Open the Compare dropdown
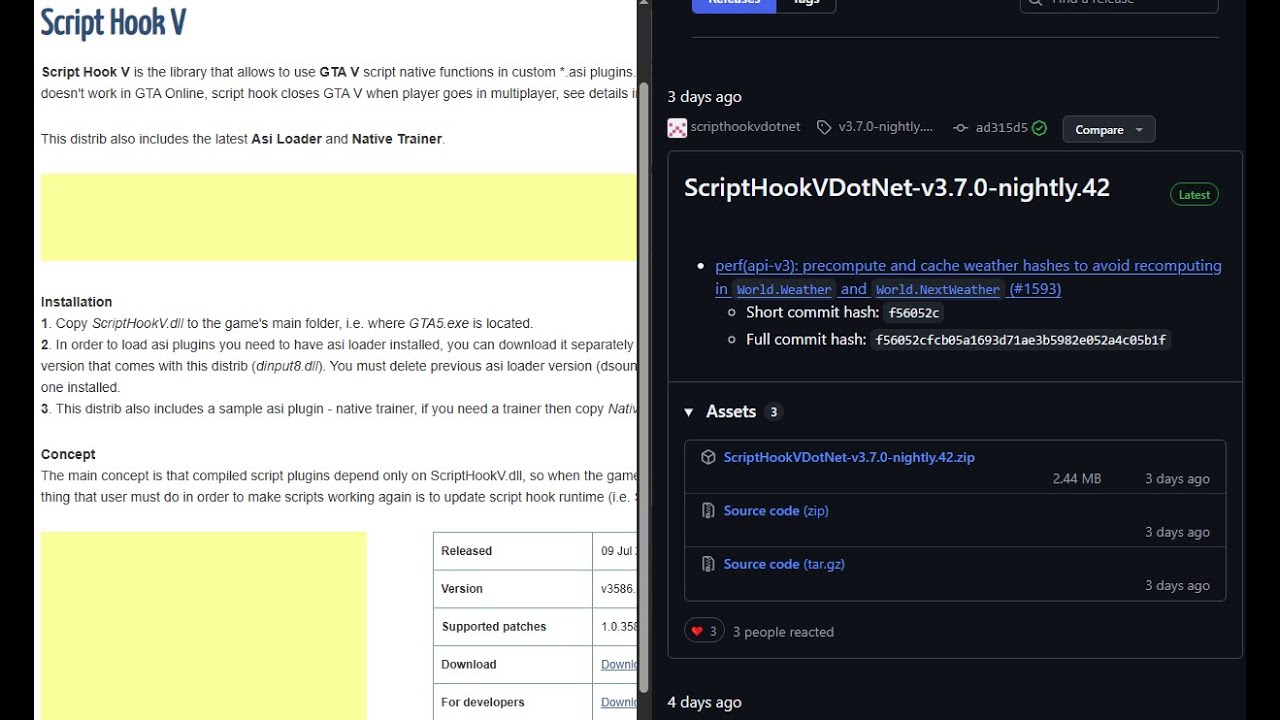 [1109, 129]
